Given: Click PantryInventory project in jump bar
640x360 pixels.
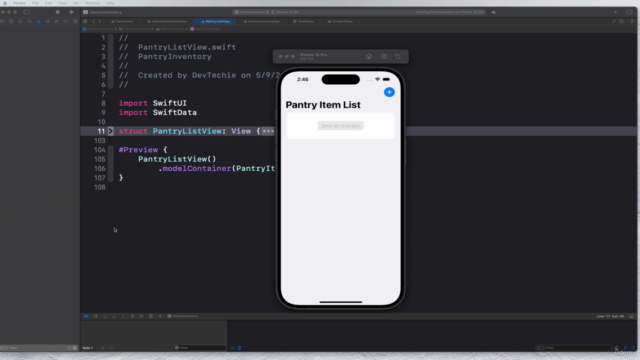Looking at the screenshot, I should coord(98,29).
